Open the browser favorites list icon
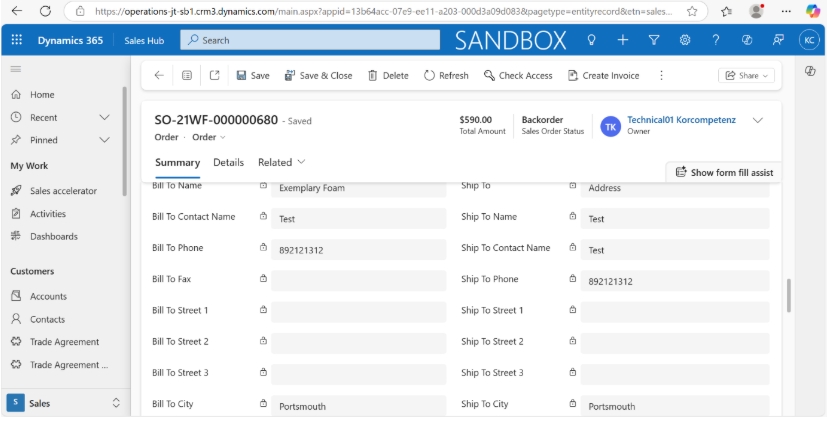This screenshot has width=828, height=430. click(x=727, y=11)
